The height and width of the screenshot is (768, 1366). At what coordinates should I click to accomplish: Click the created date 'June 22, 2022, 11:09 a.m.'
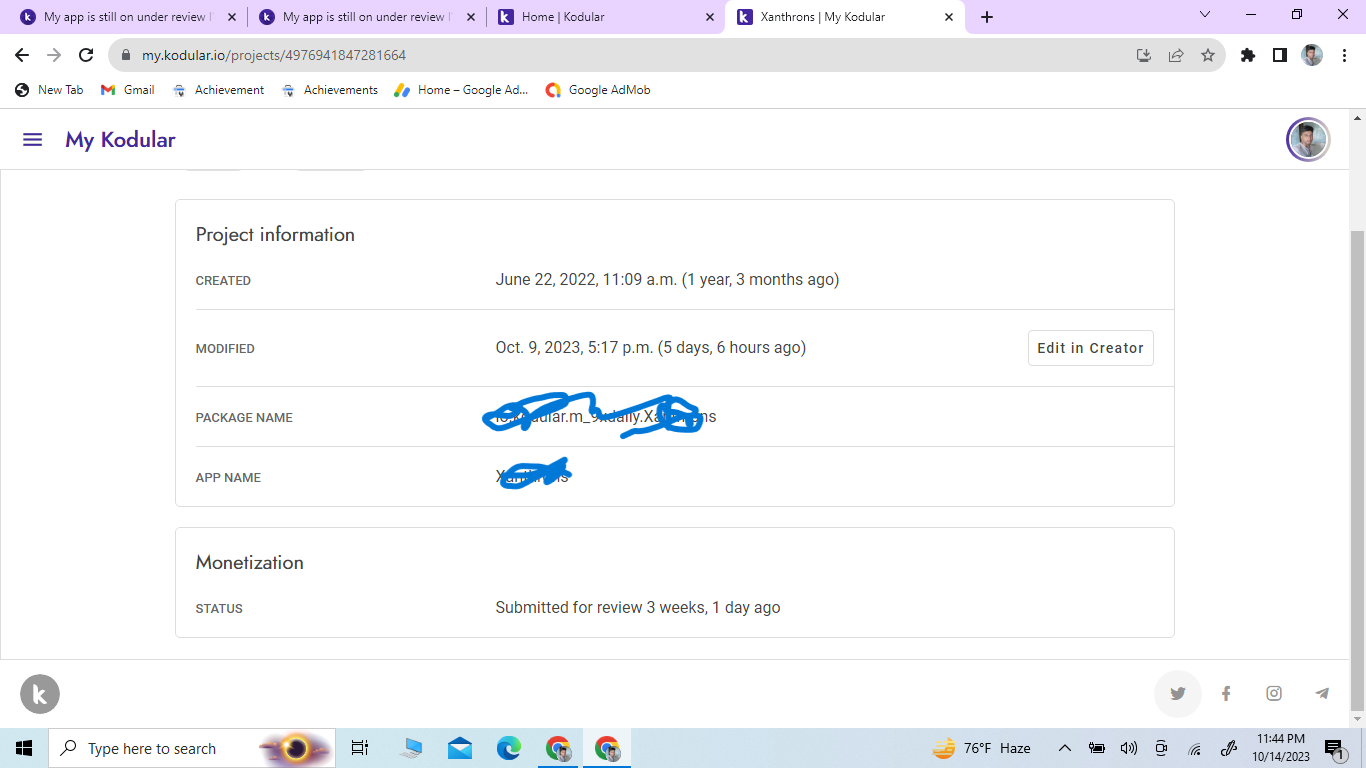coord(586,280)
